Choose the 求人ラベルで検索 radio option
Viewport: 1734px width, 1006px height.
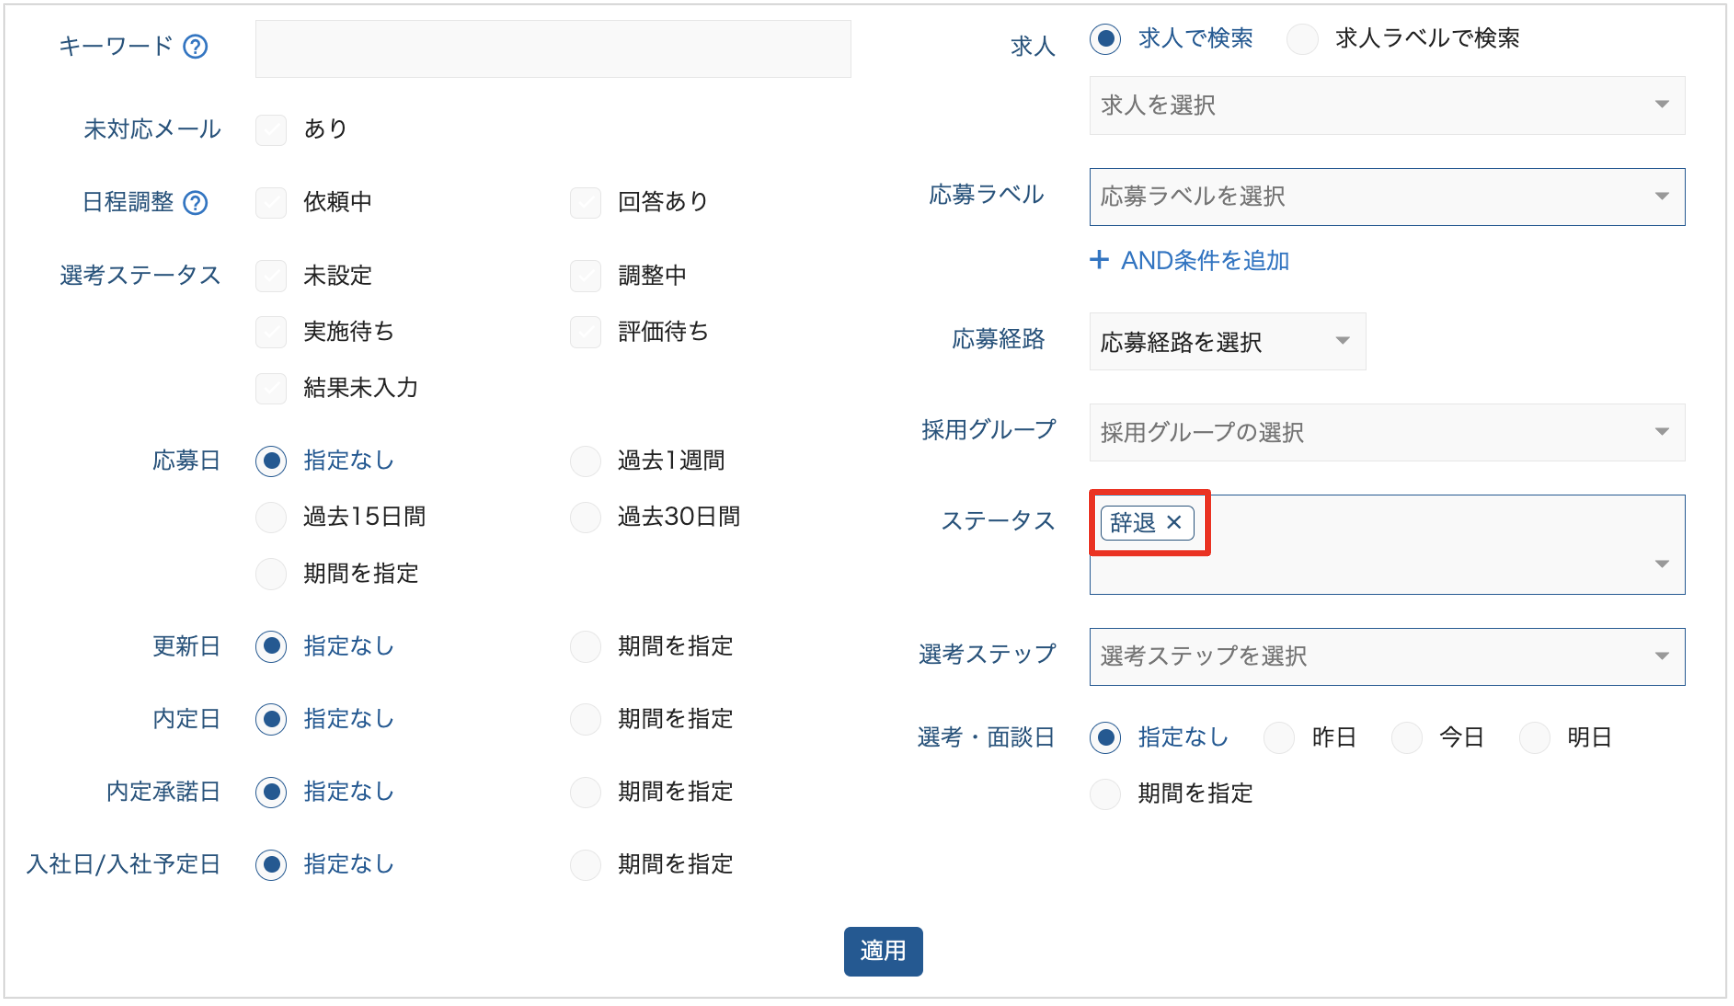[1302, 39]
